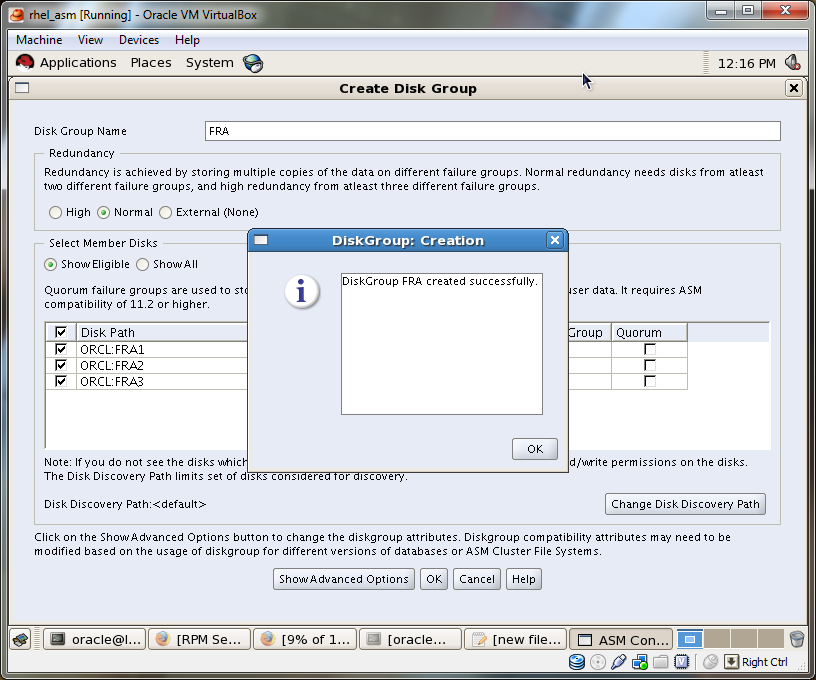Click the optical drive status icon

click(598, 662)
